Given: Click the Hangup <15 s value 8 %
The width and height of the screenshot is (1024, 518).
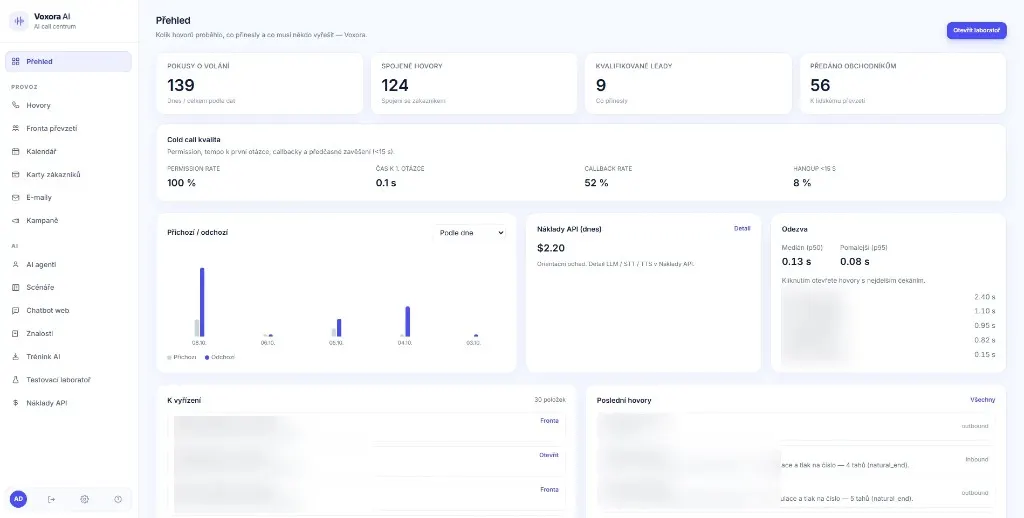Looking at the screenshot, I should 802,183.
